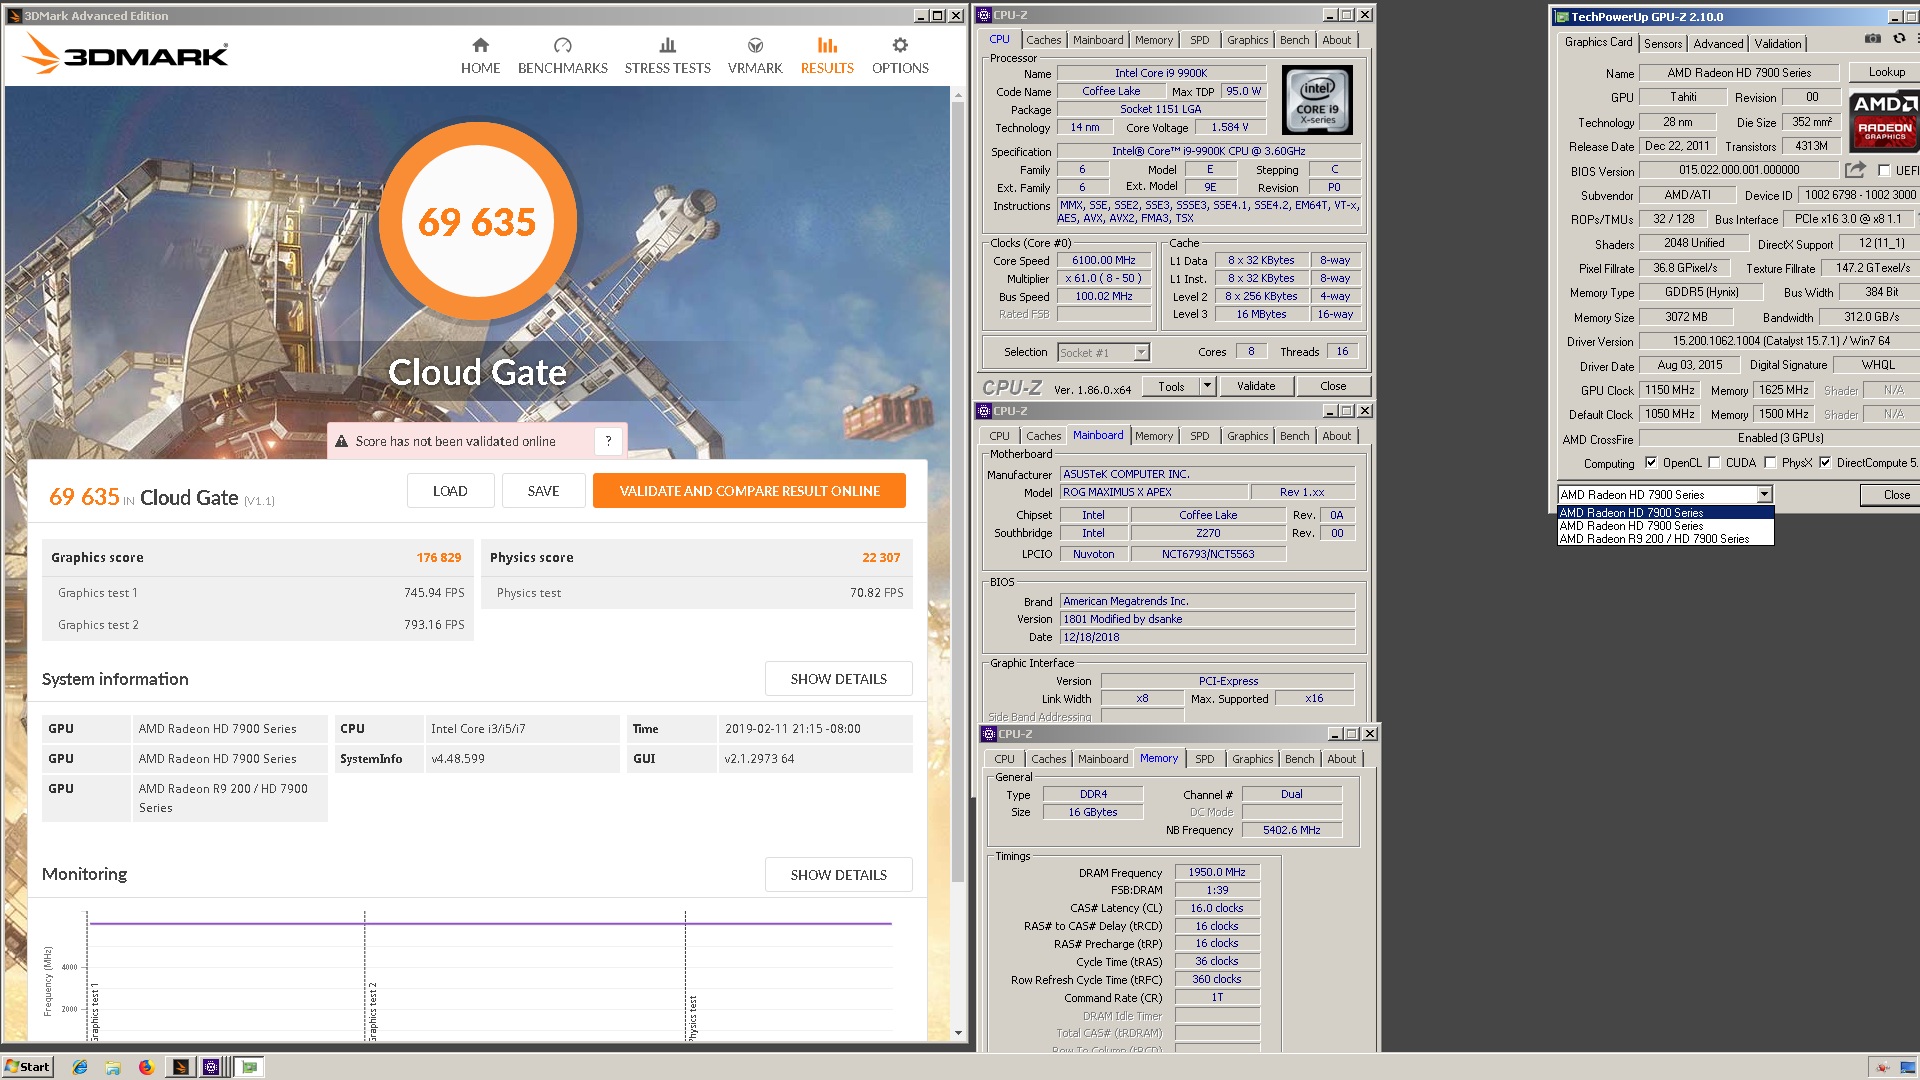The image size is (1920, 1080).
Task: Open Bench tab in middle CPU-Z window
Action: coord(1294,436)
